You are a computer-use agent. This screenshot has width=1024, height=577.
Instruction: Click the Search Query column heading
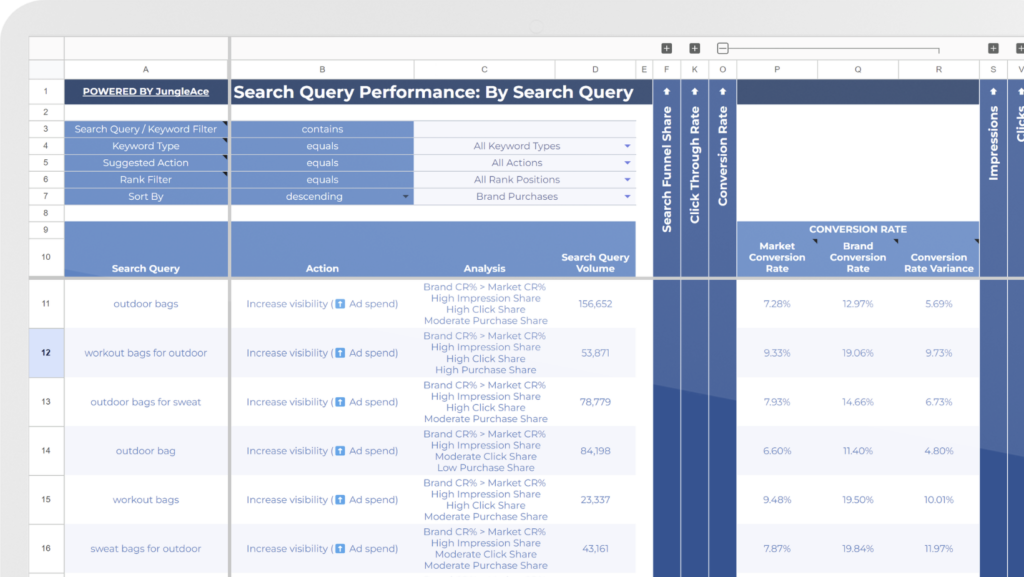click(146, 268)
